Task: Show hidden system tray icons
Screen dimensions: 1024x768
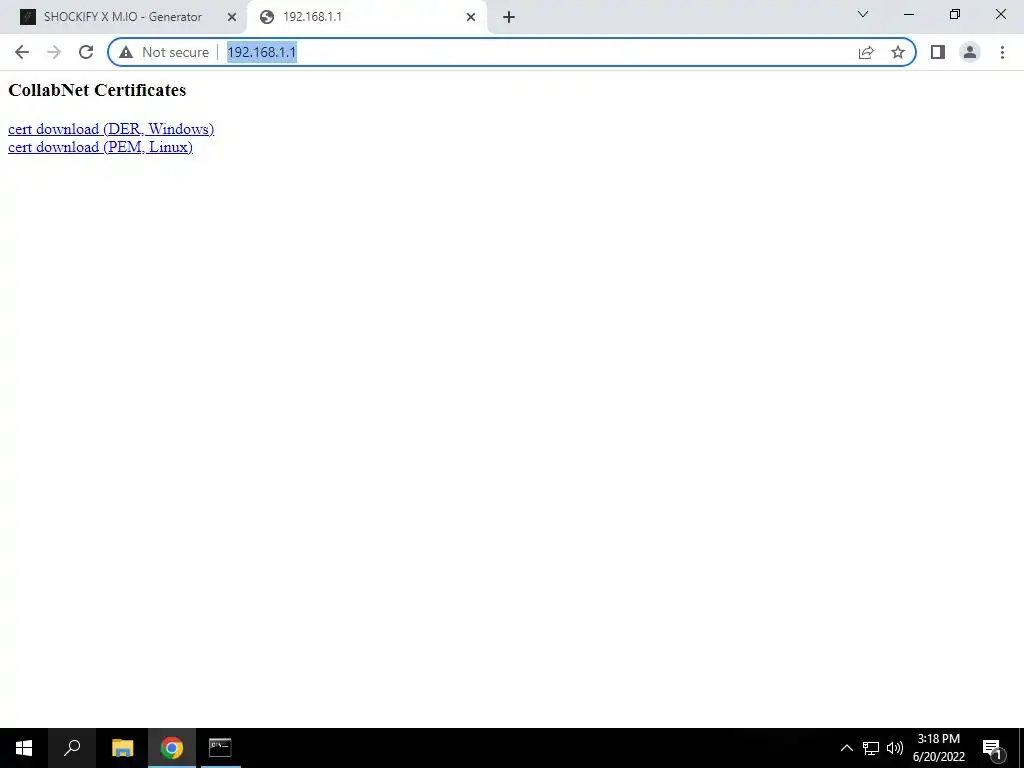Action: click(846, 748)
